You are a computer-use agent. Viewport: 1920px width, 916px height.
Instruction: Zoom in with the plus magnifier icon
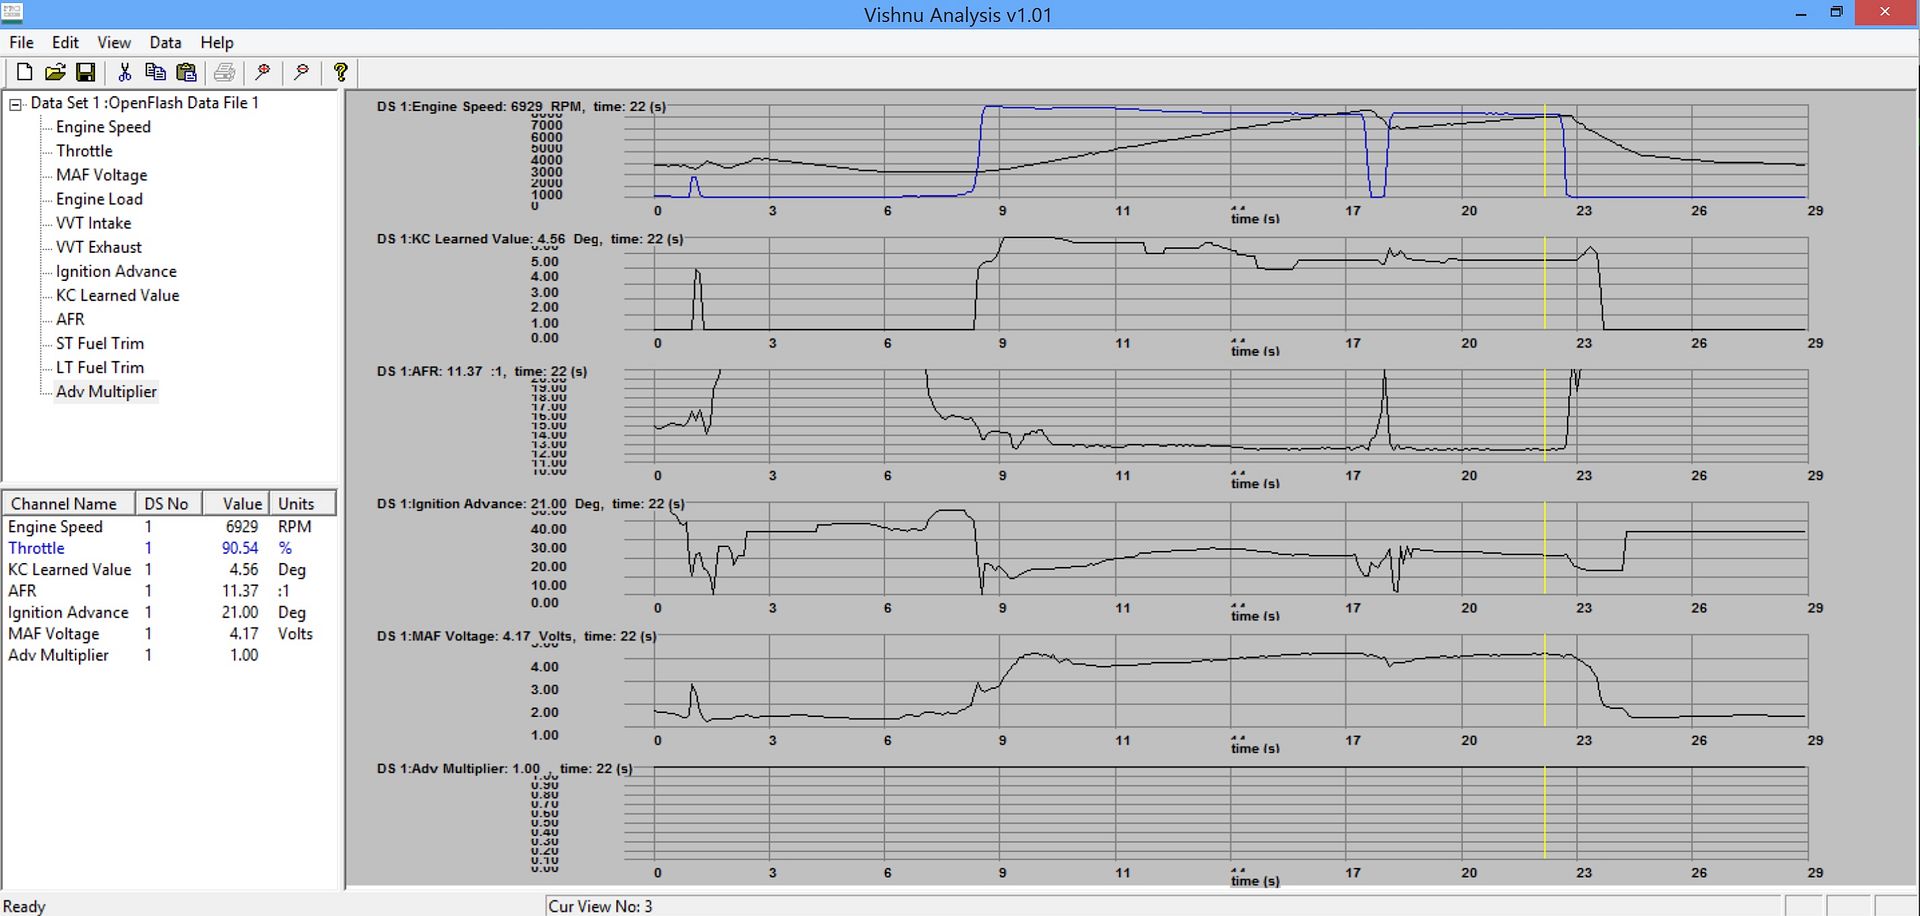(263, 72)
